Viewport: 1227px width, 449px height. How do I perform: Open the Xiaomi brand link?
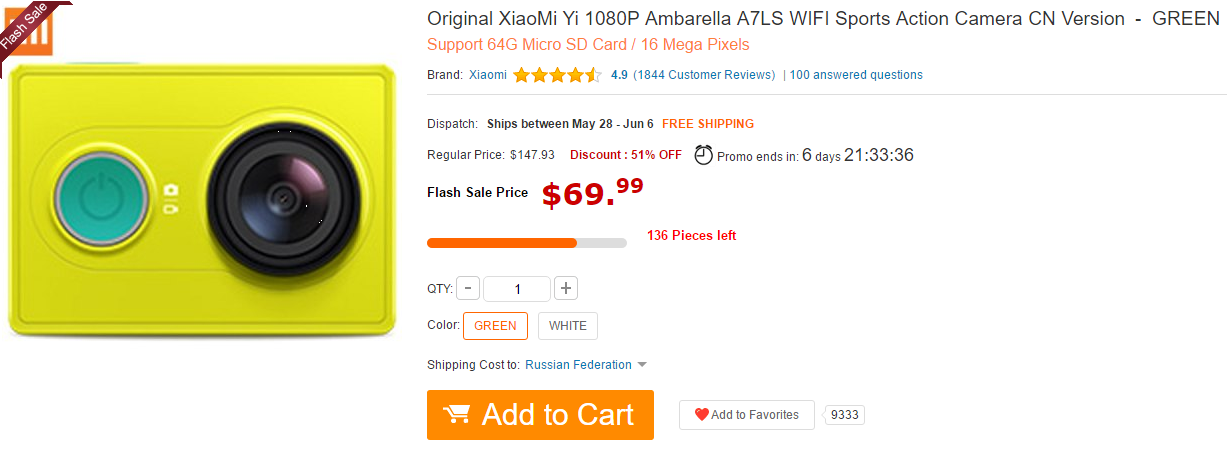488,75
